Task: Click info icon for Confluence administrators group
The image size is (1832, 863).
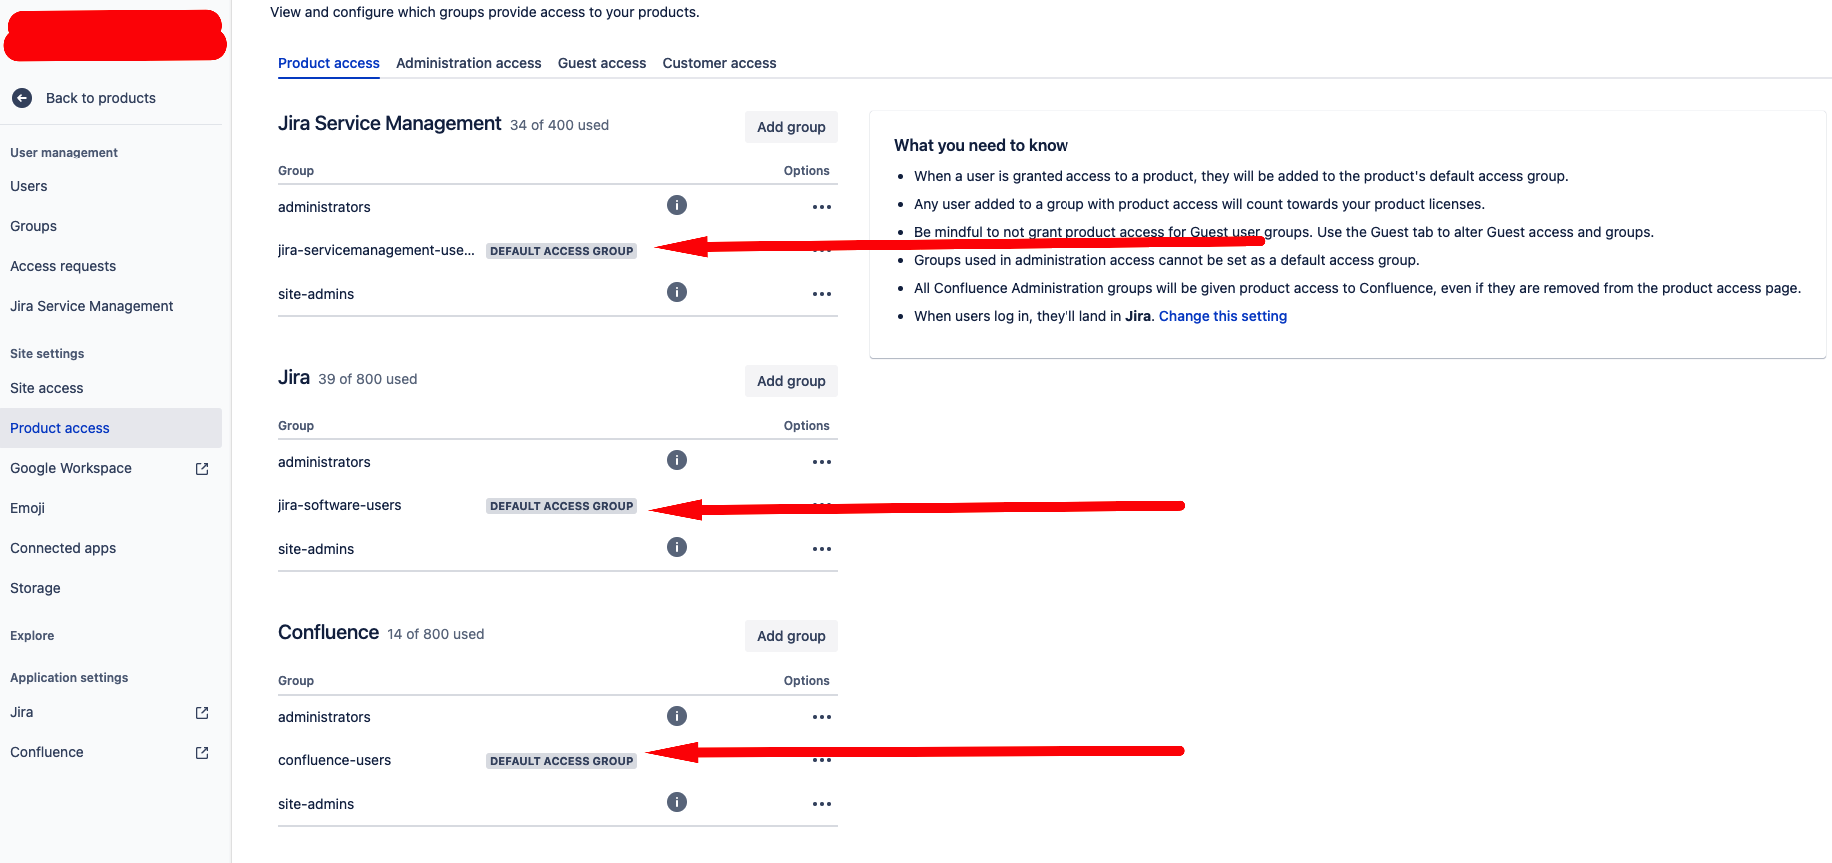Action: click(x=677, y=716)
